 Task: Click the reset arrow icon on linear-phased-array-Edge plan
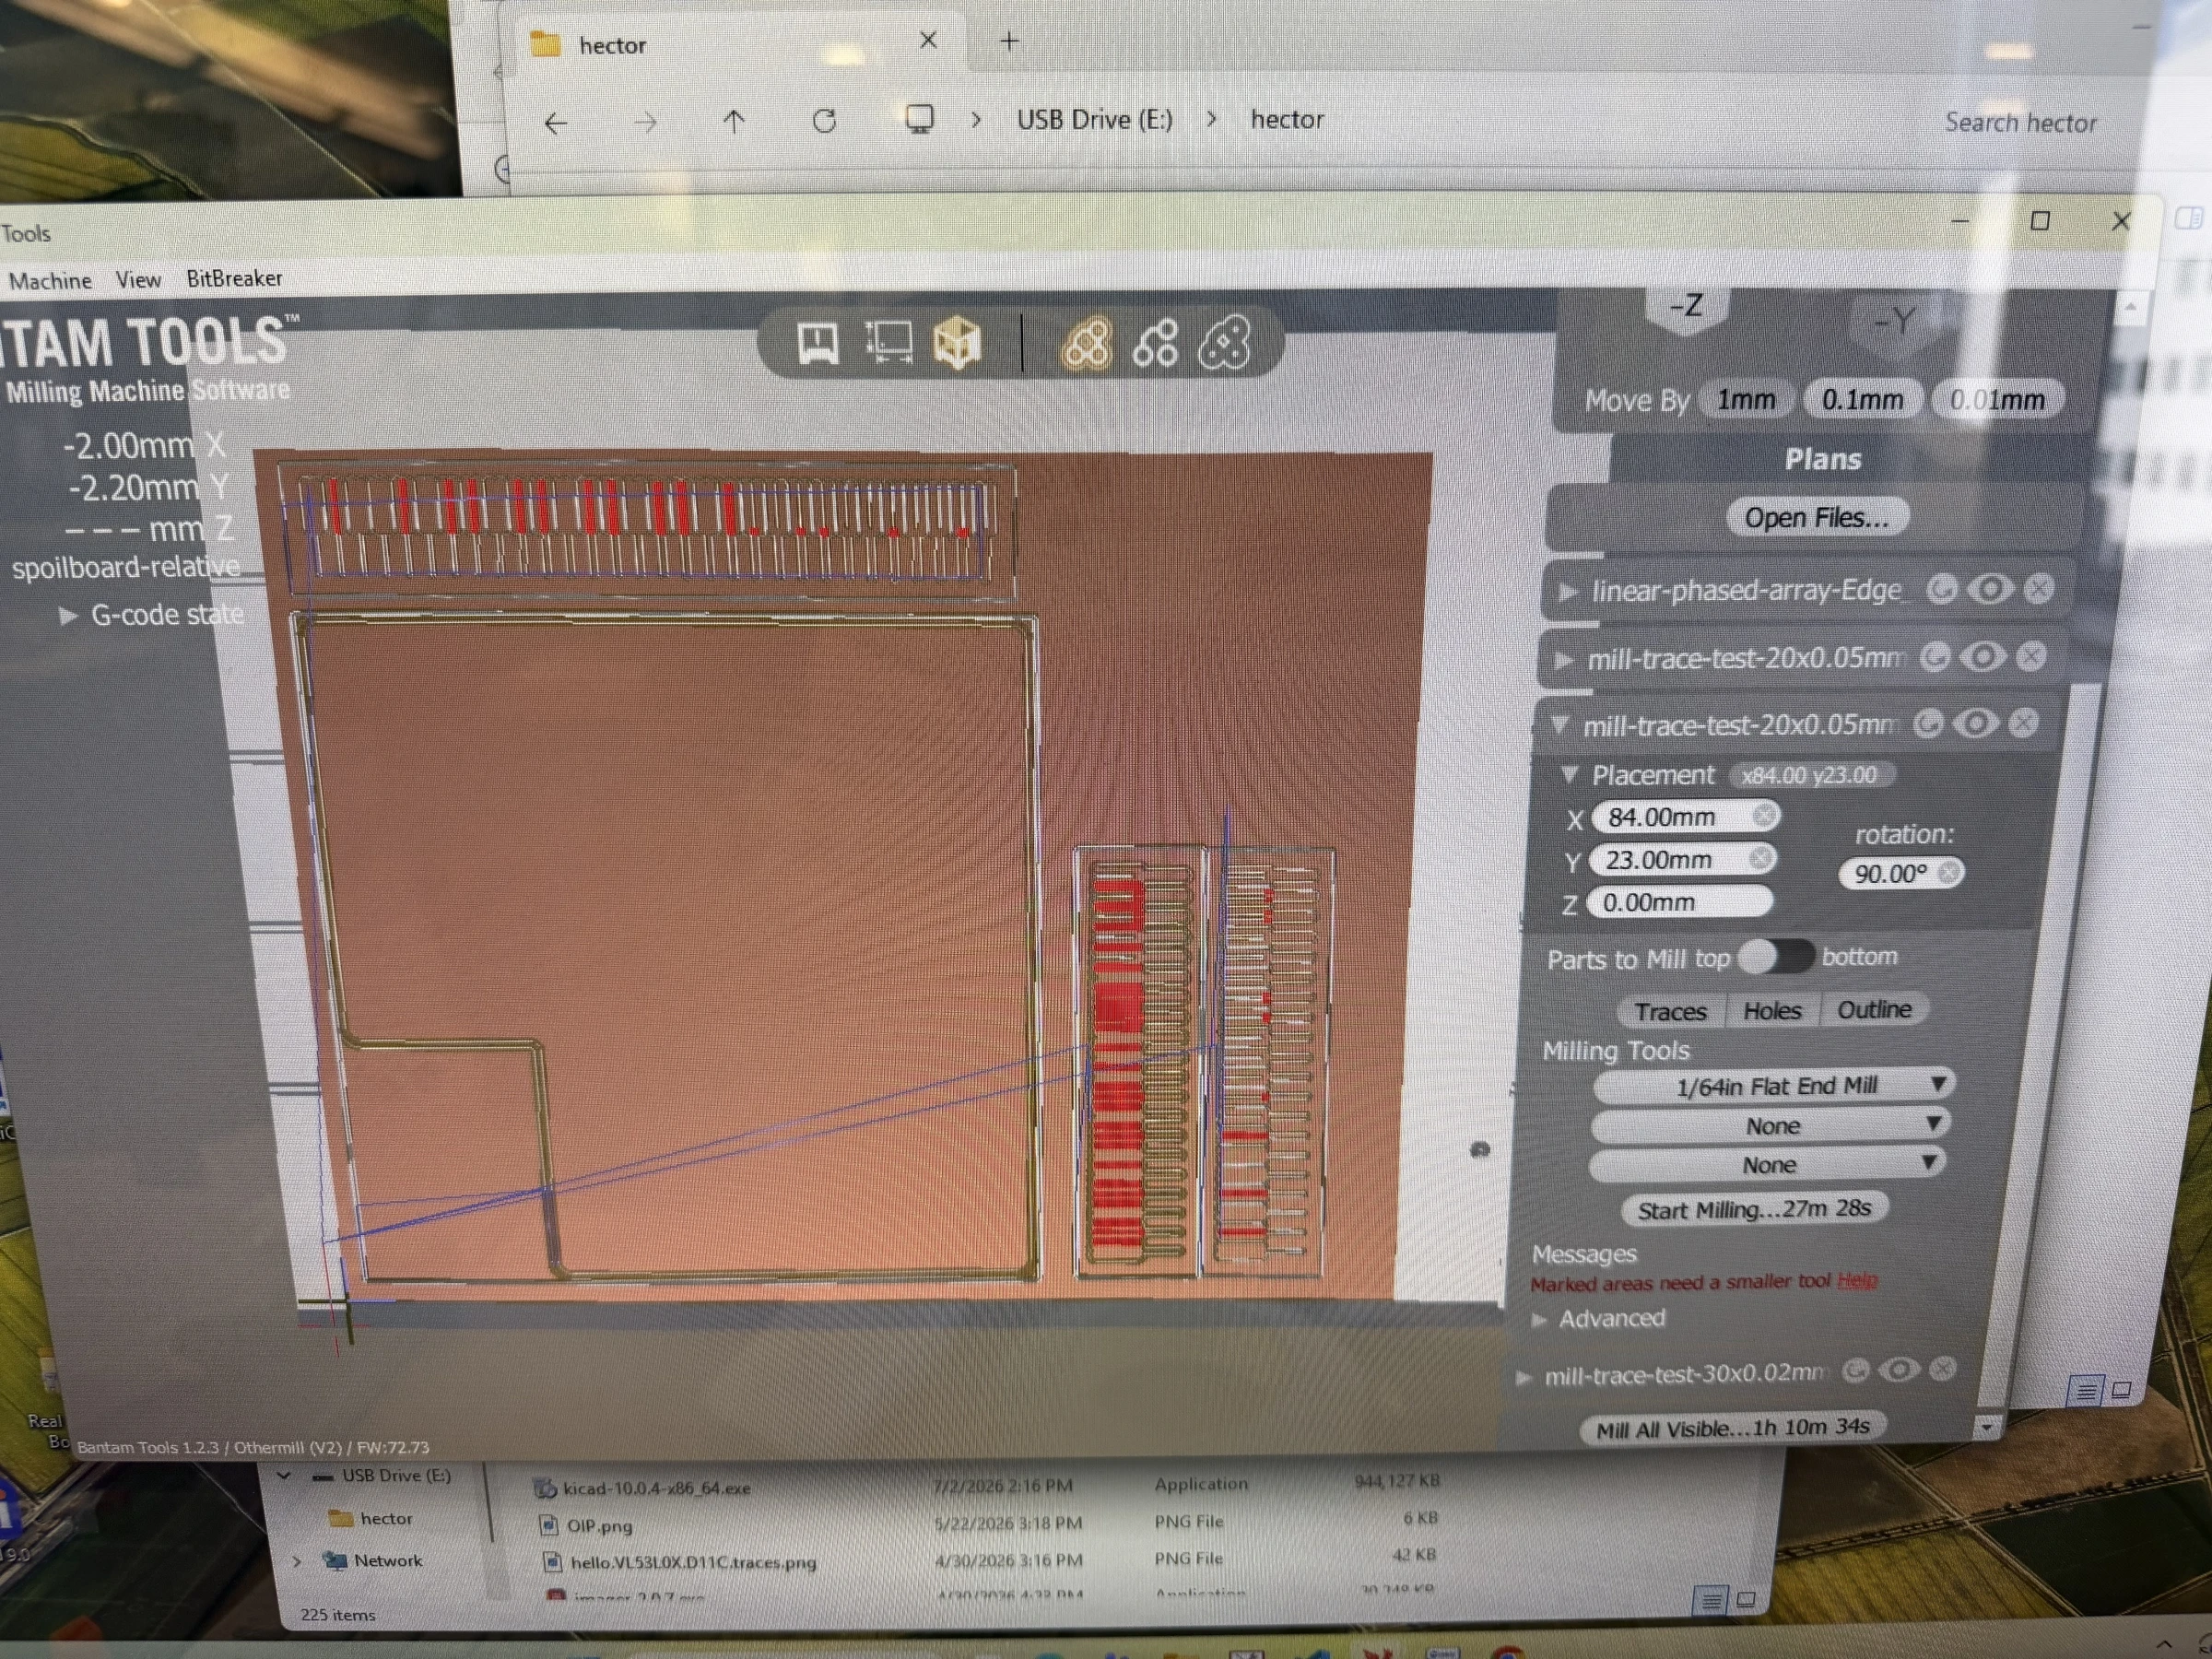click(1941, 589)
